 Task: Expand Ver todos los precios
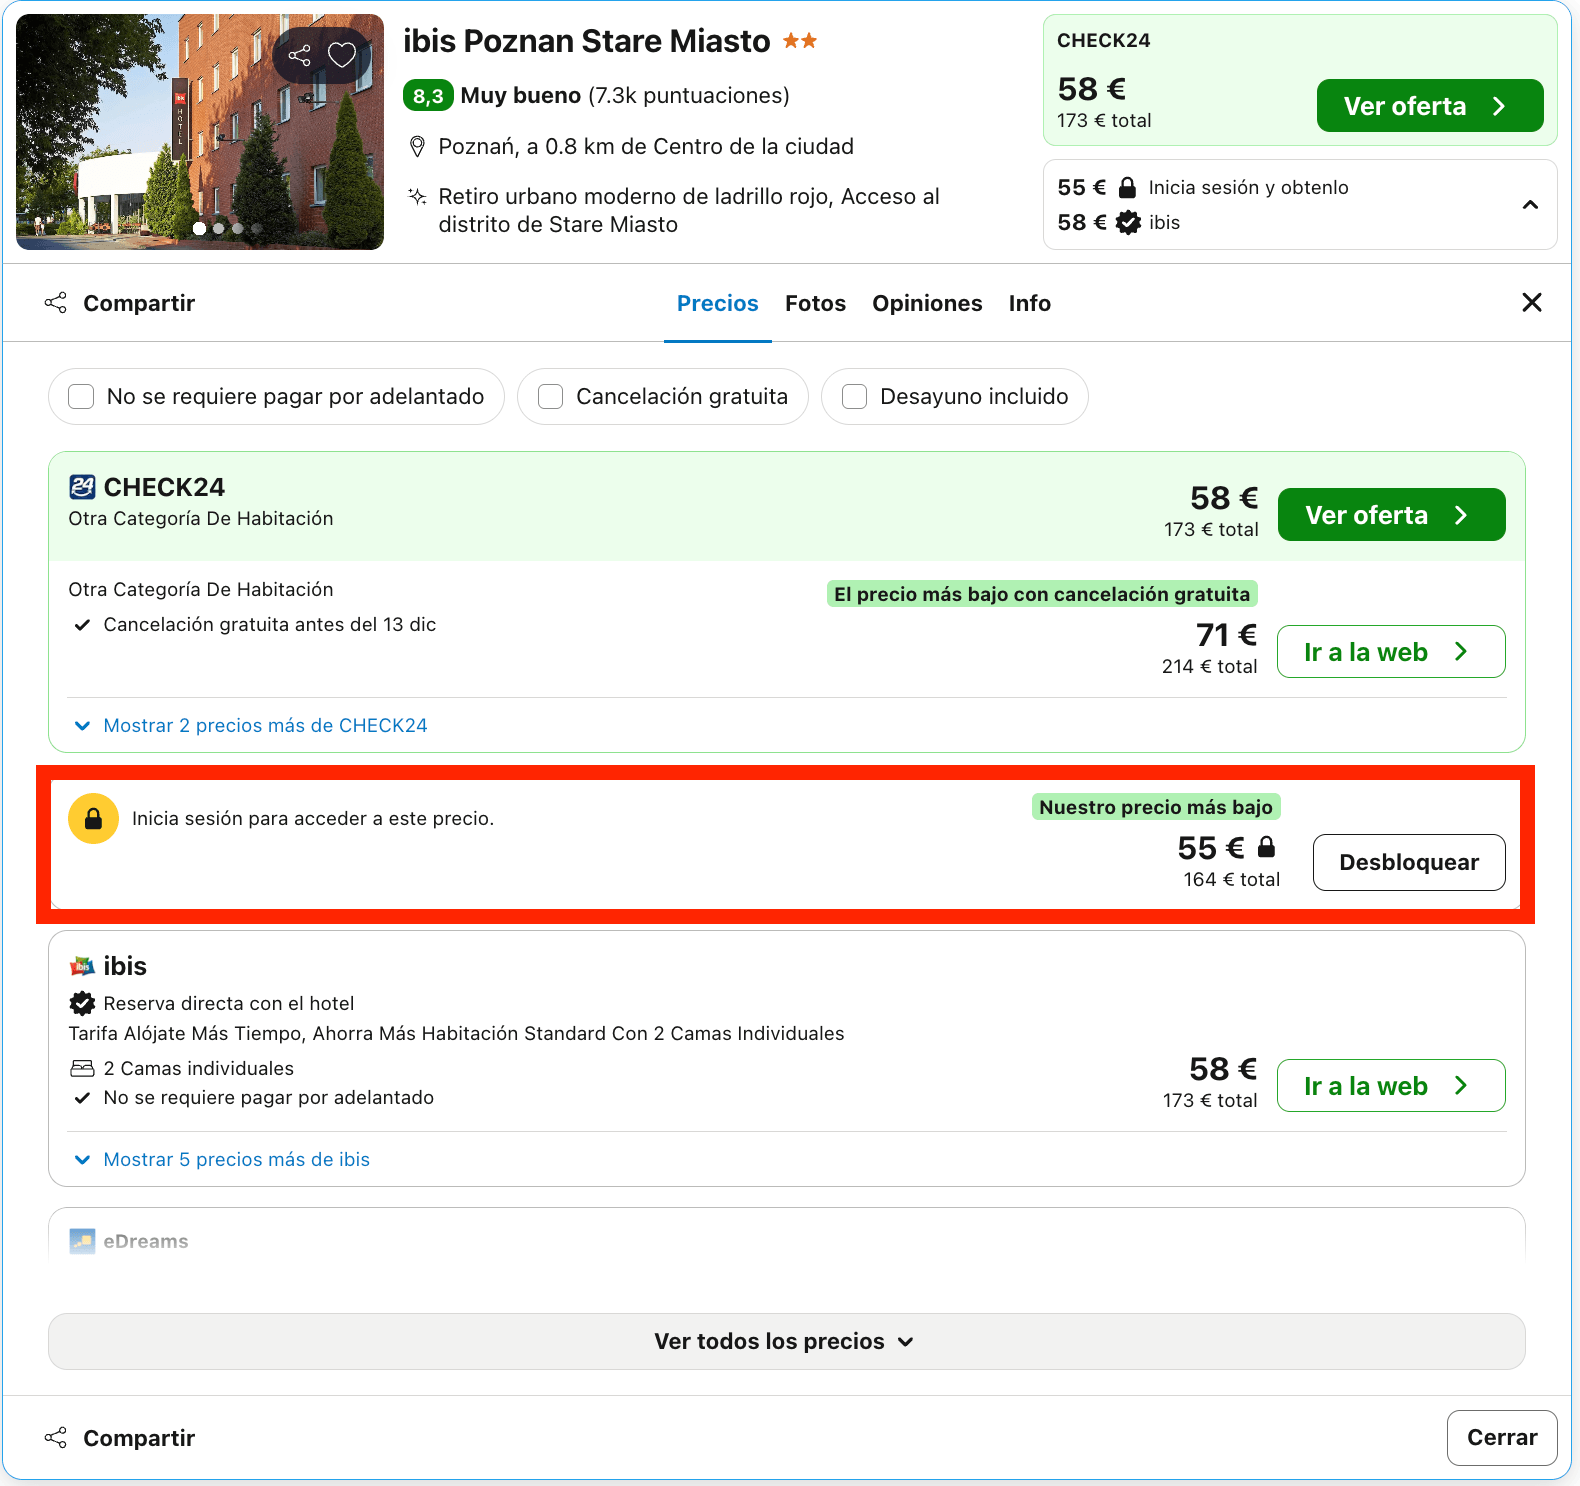[x=786, y=1341]
